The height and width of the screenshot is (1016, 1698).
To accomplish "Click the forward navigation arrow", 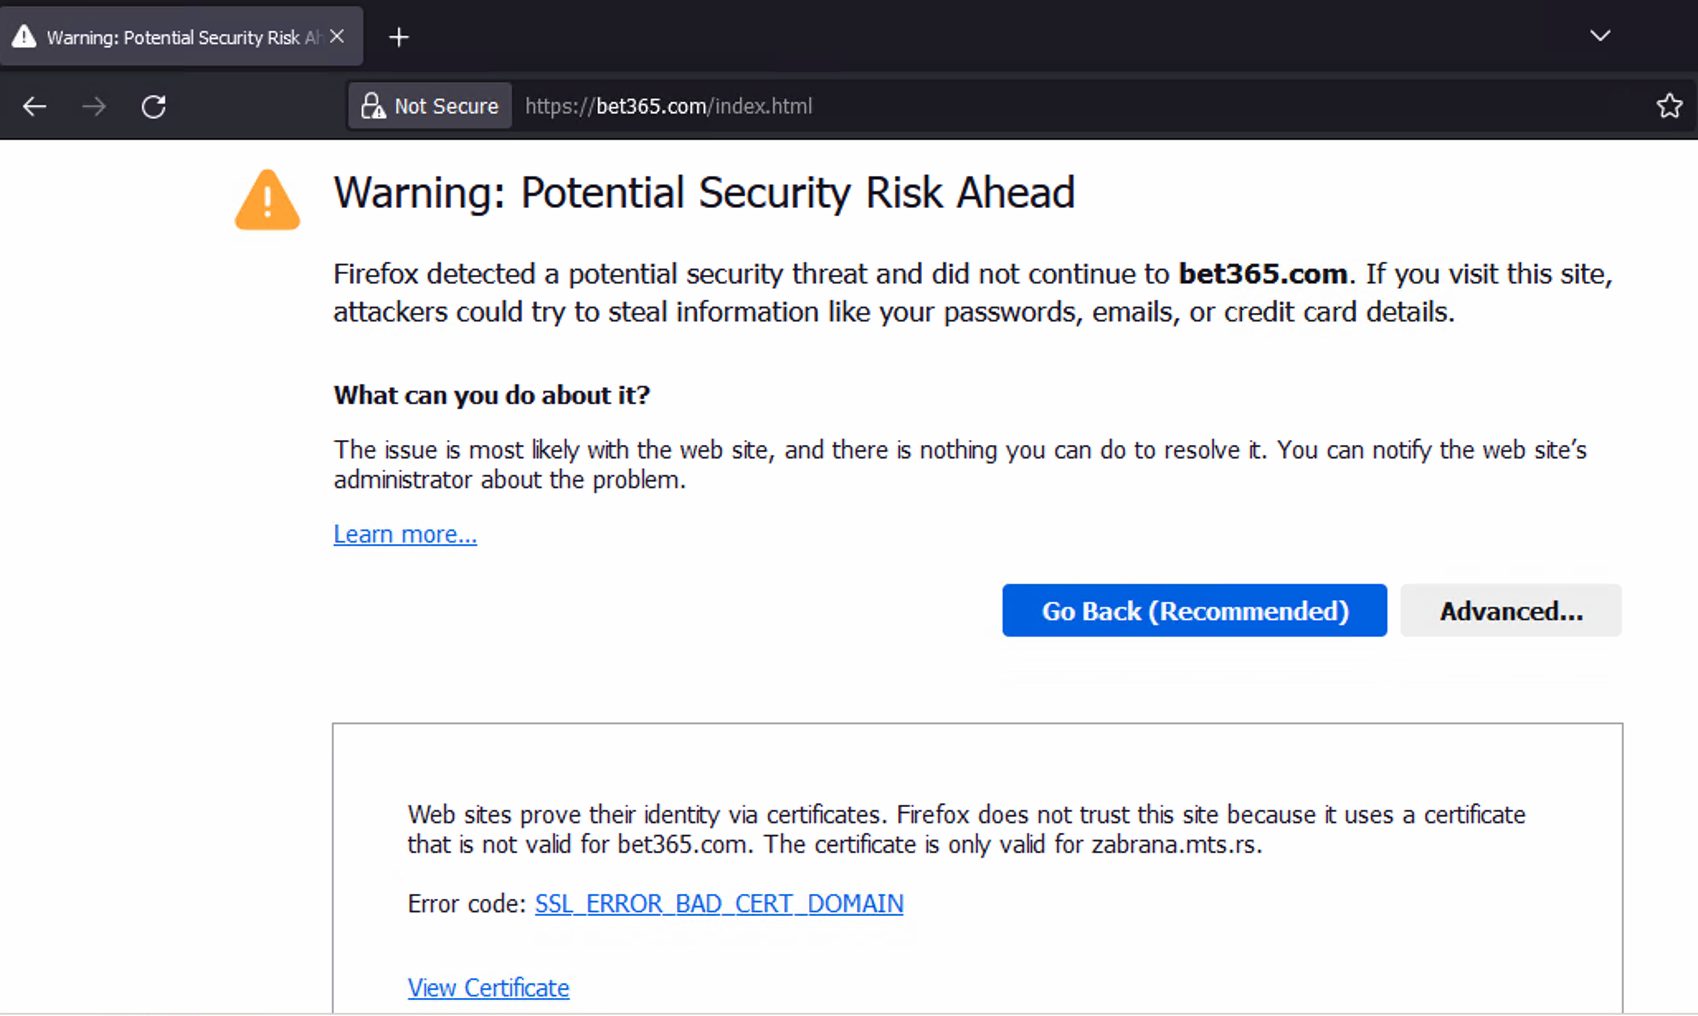I will (x=94, y=106).
